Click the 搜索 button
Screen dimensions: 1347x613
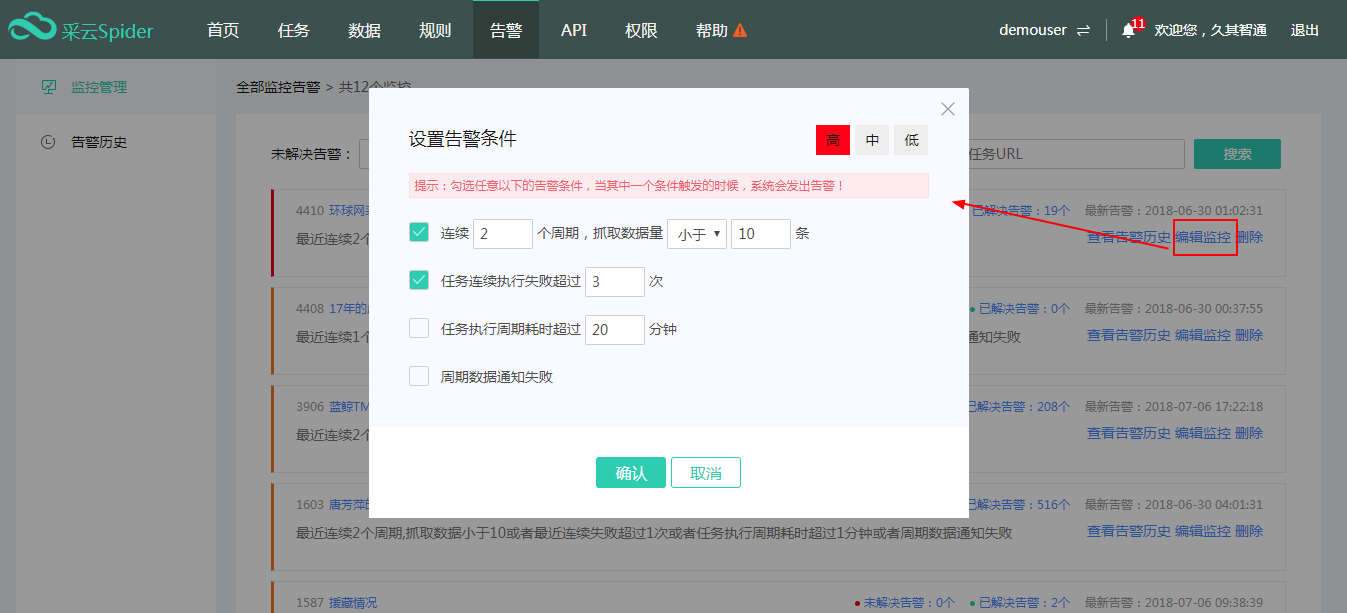(x=1237, y=154)
